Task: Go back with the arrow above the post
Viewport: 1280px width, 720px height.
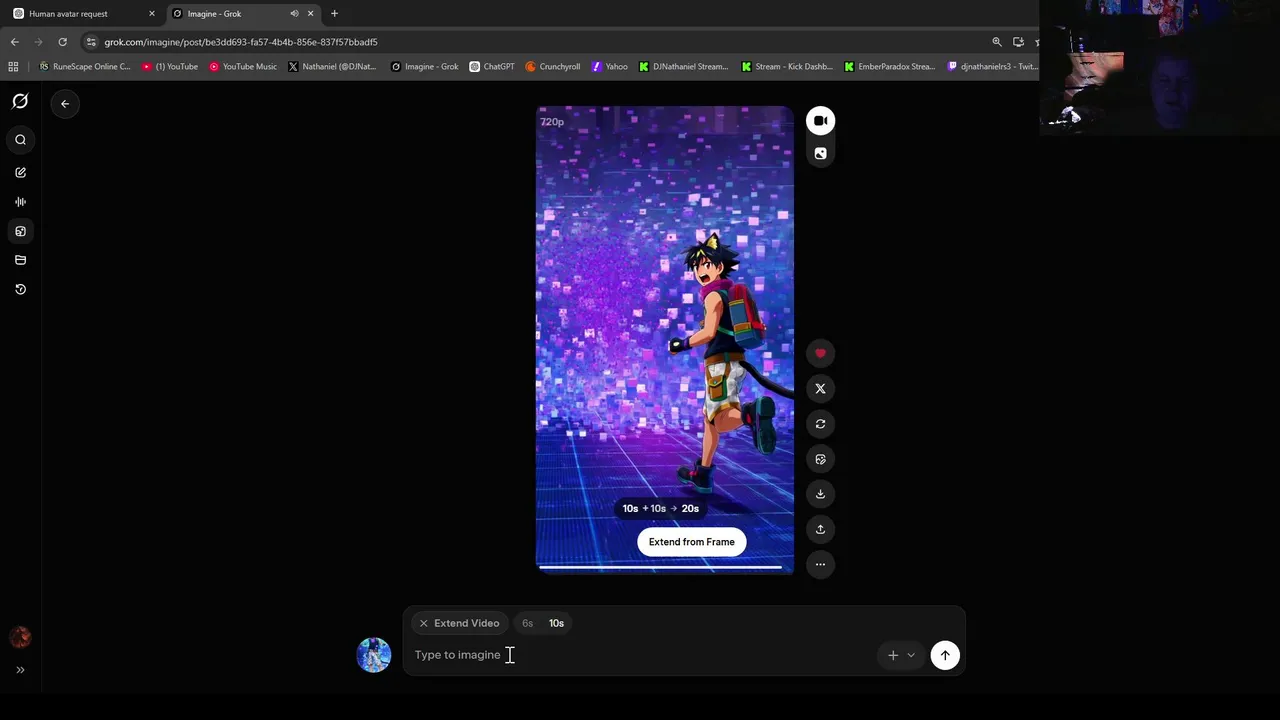Action: (65, 104)
